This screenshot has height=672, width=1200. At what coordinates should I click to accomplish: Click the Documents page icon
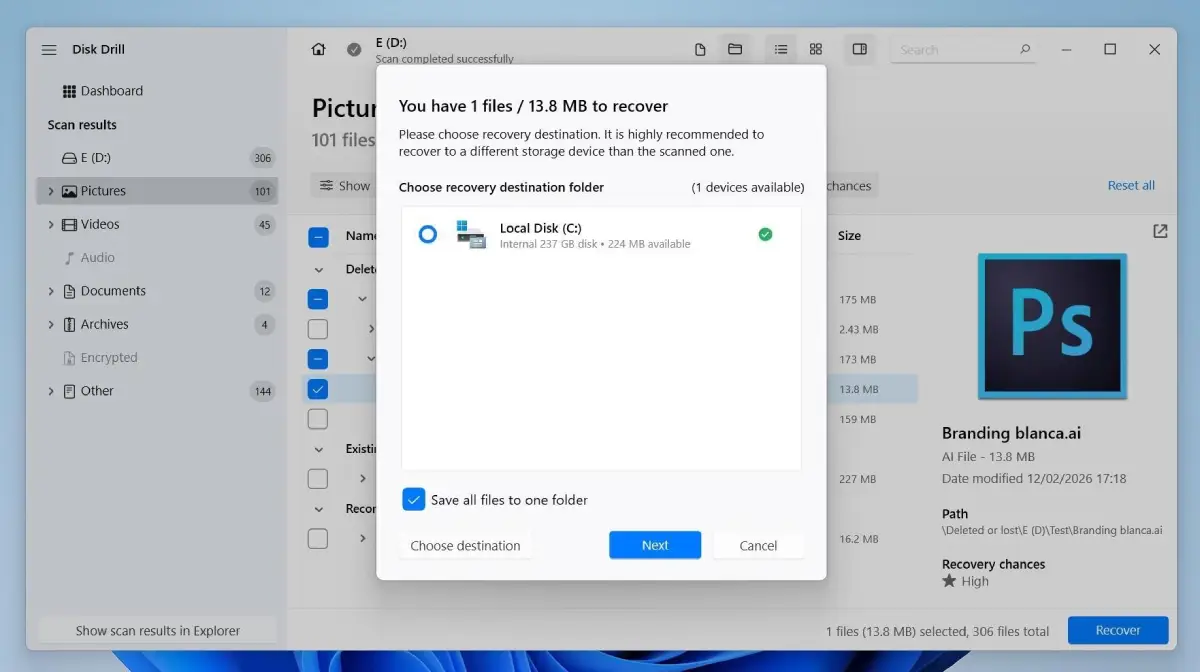tap(69, 291)
